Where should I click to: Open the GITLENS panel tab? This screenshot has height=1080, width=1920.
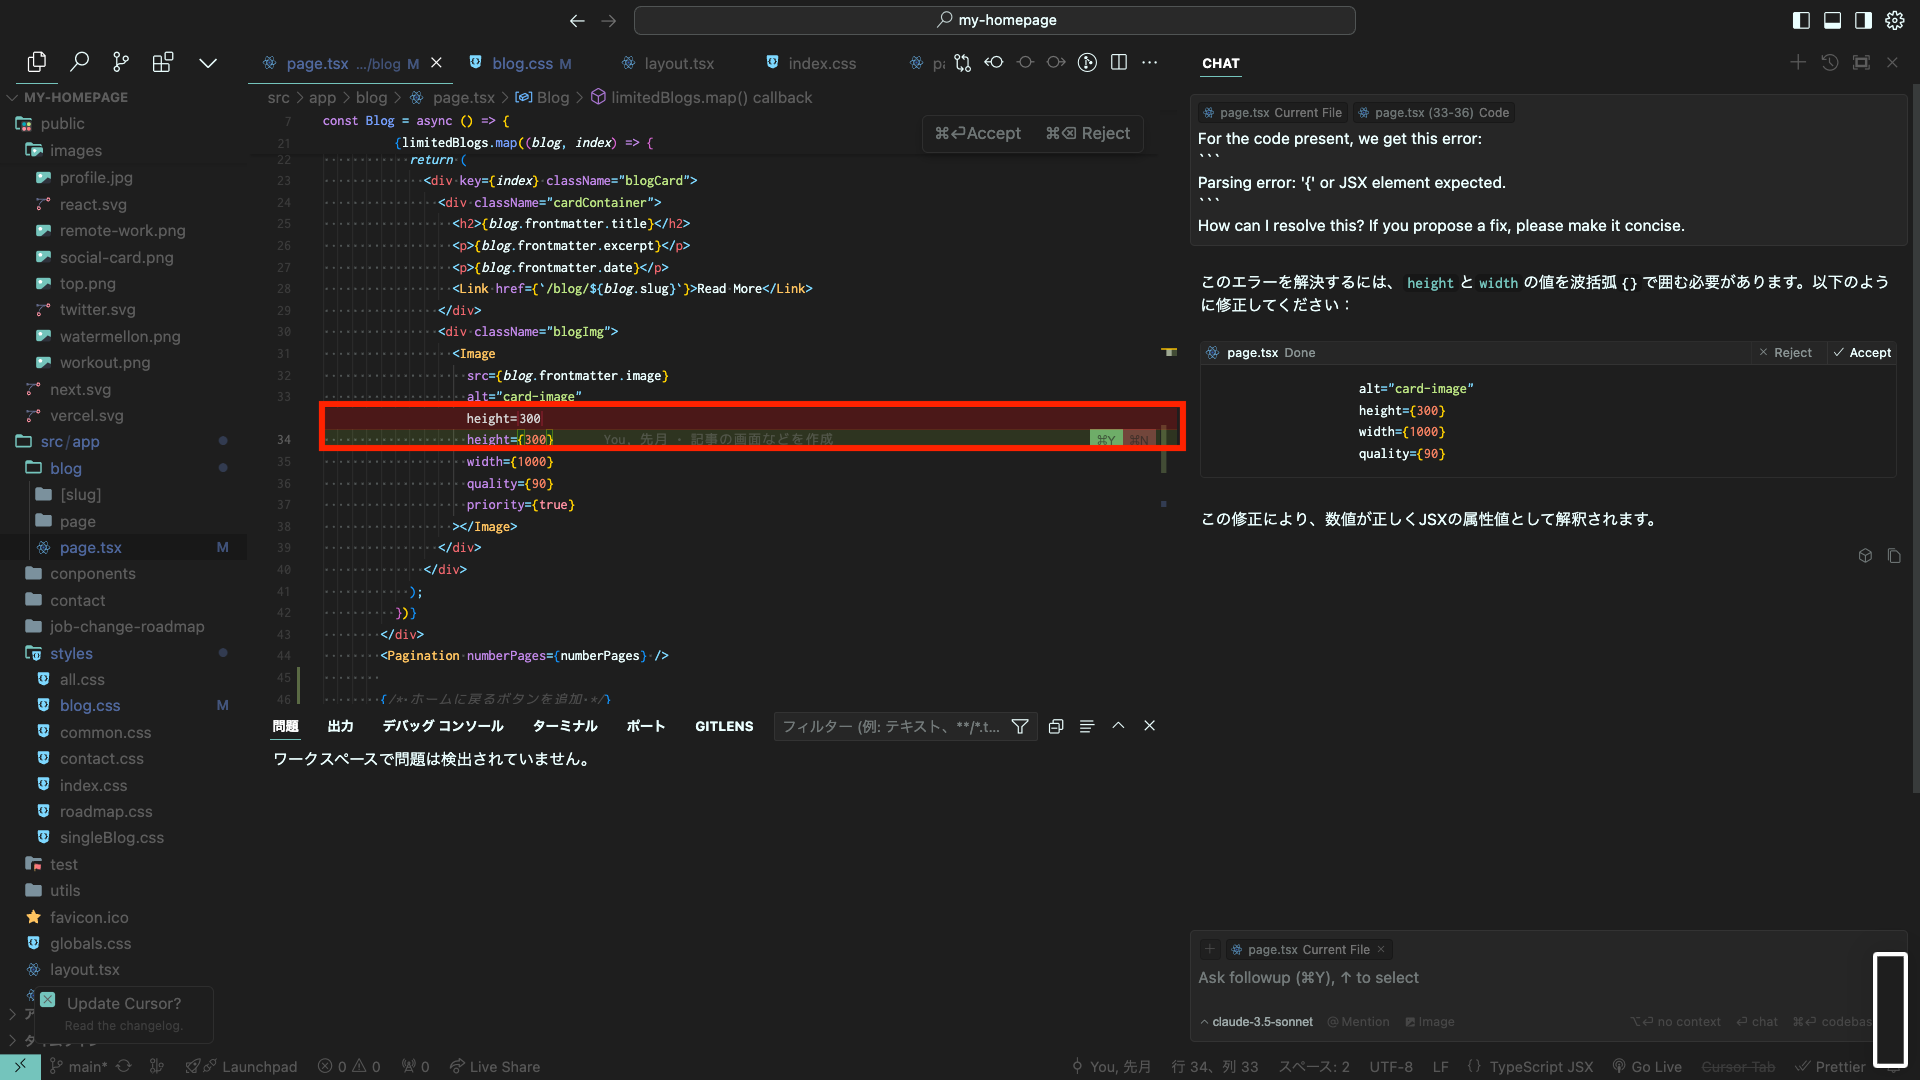[x=724, y=726]
